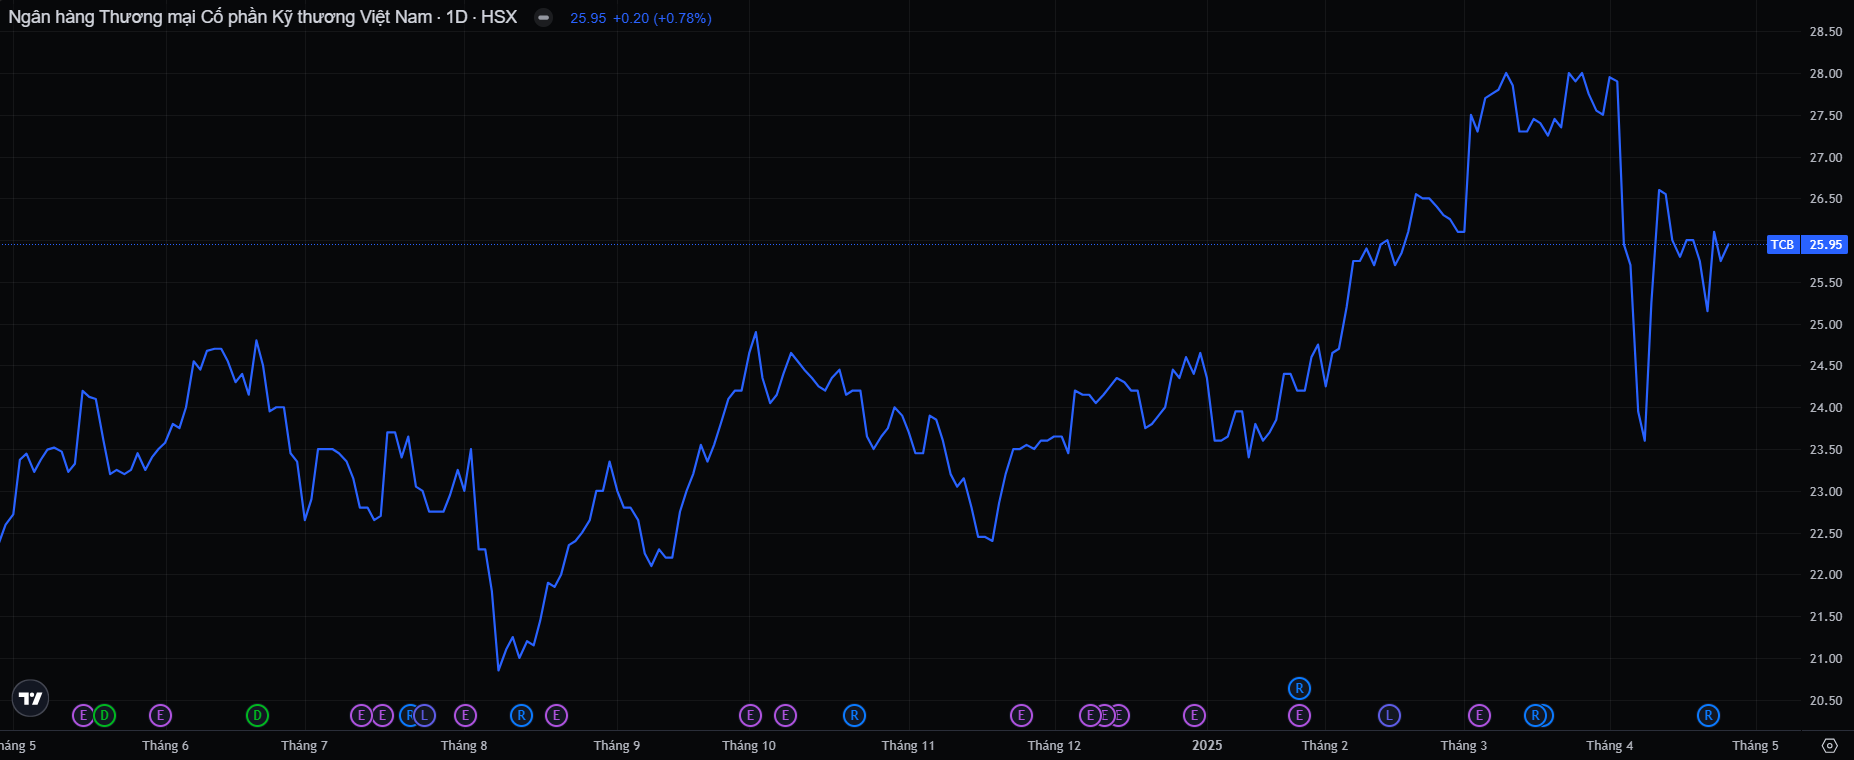Click the L marker between Tháng 2 and Tháng 3

pyautogui.click(x=1389, y=715)
